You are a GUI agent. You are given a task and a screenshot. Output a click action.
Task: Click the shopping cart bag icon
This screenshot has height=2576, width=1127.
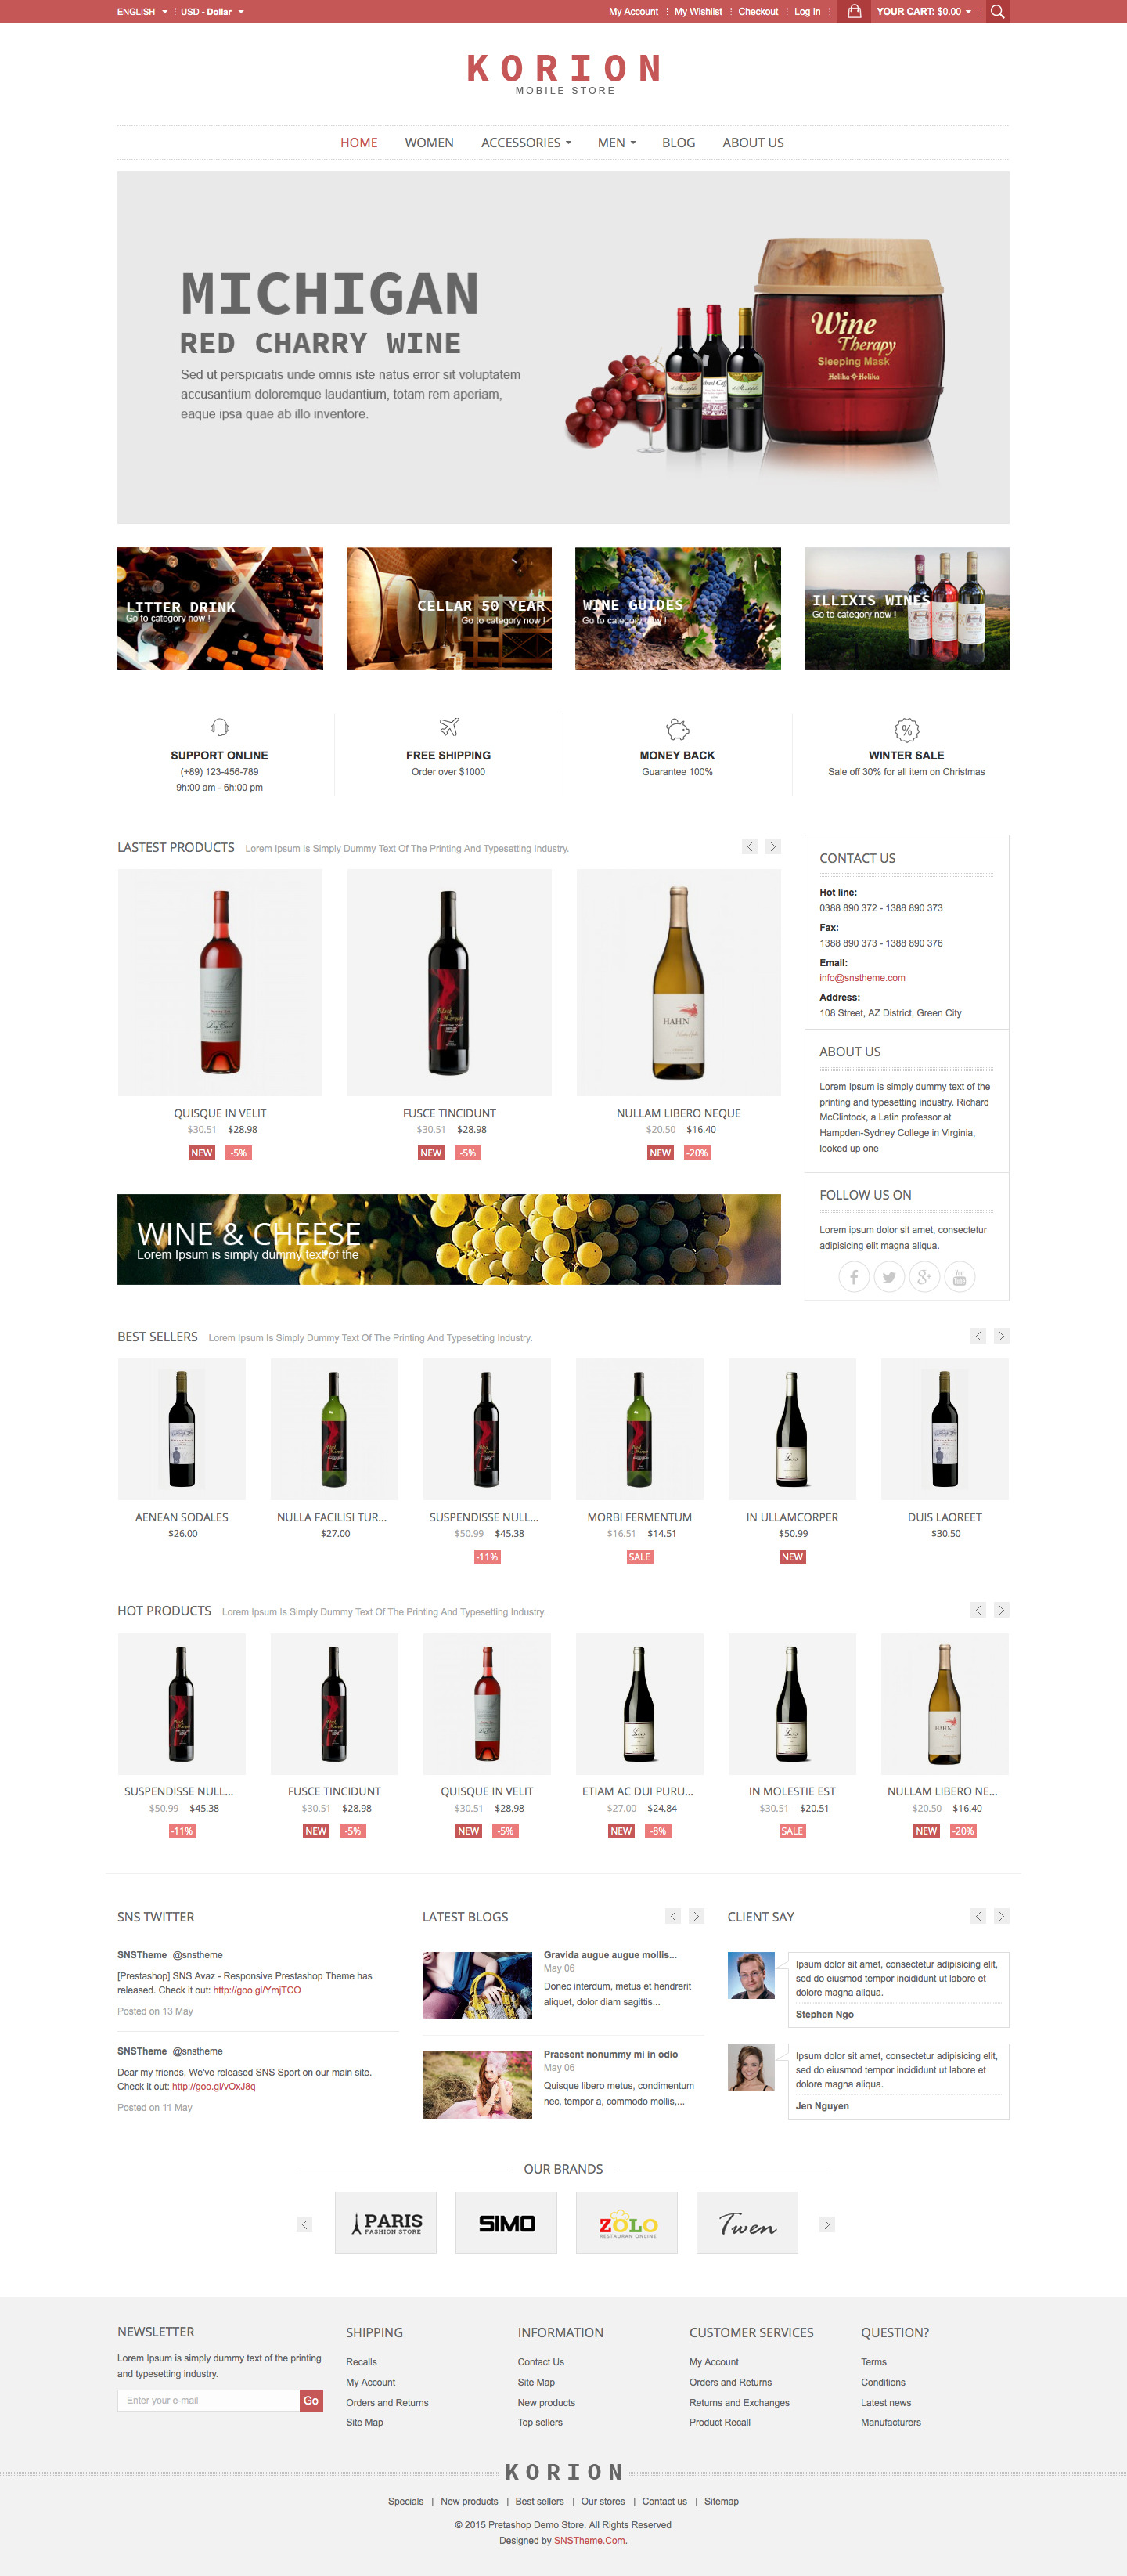tap(854, 12)
